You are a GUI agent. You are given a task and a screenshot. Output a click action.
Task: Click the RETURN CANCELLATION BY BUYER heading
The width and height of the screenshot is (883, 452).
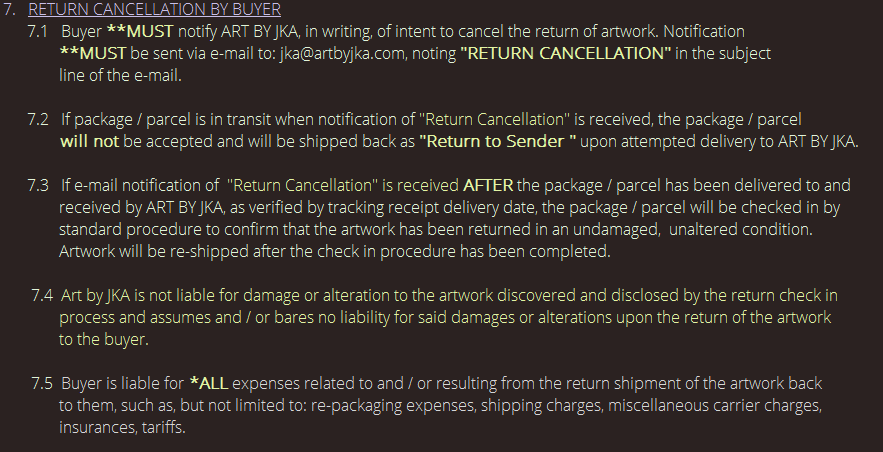point(154,10)
